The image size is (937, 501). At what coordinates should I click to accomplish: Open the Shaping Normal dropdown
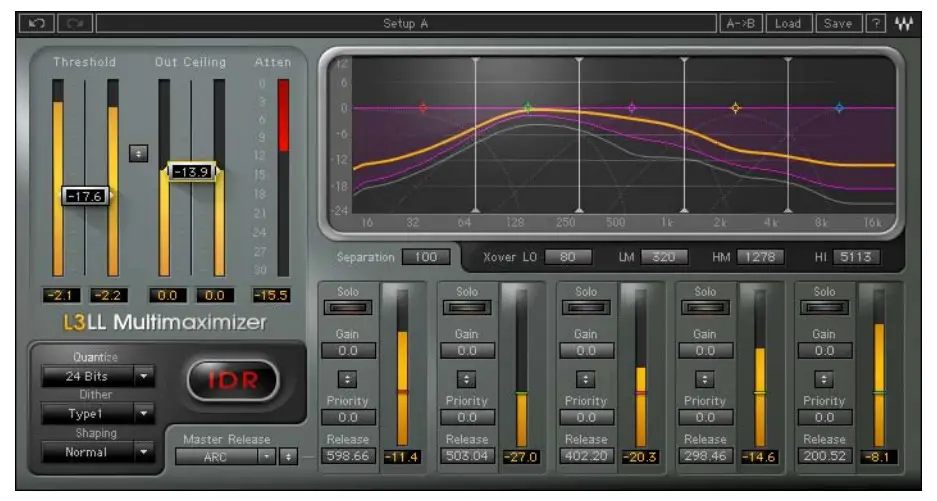click(98, 452)
